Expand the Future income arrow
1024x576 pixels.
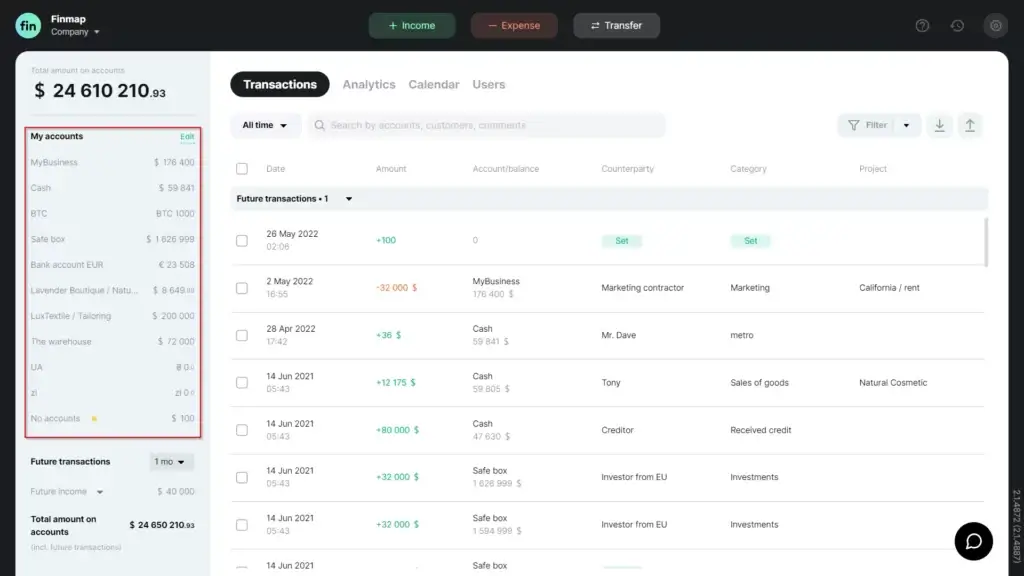coord(99,492)
